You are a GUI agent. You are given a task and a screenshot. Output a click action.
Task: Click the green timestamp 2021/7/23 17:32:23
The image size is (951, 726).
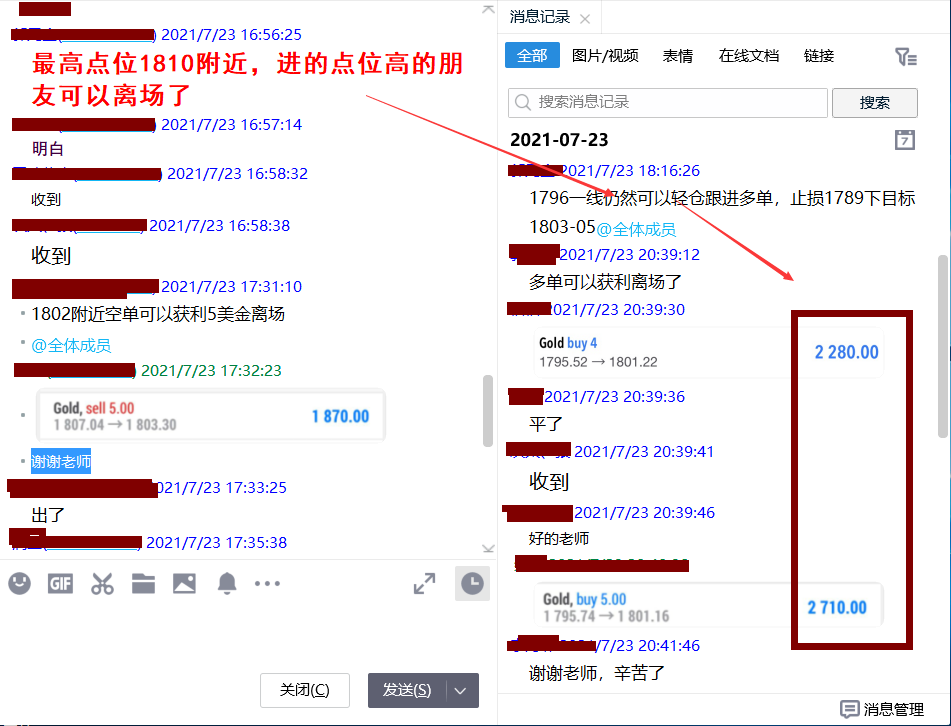211,370
